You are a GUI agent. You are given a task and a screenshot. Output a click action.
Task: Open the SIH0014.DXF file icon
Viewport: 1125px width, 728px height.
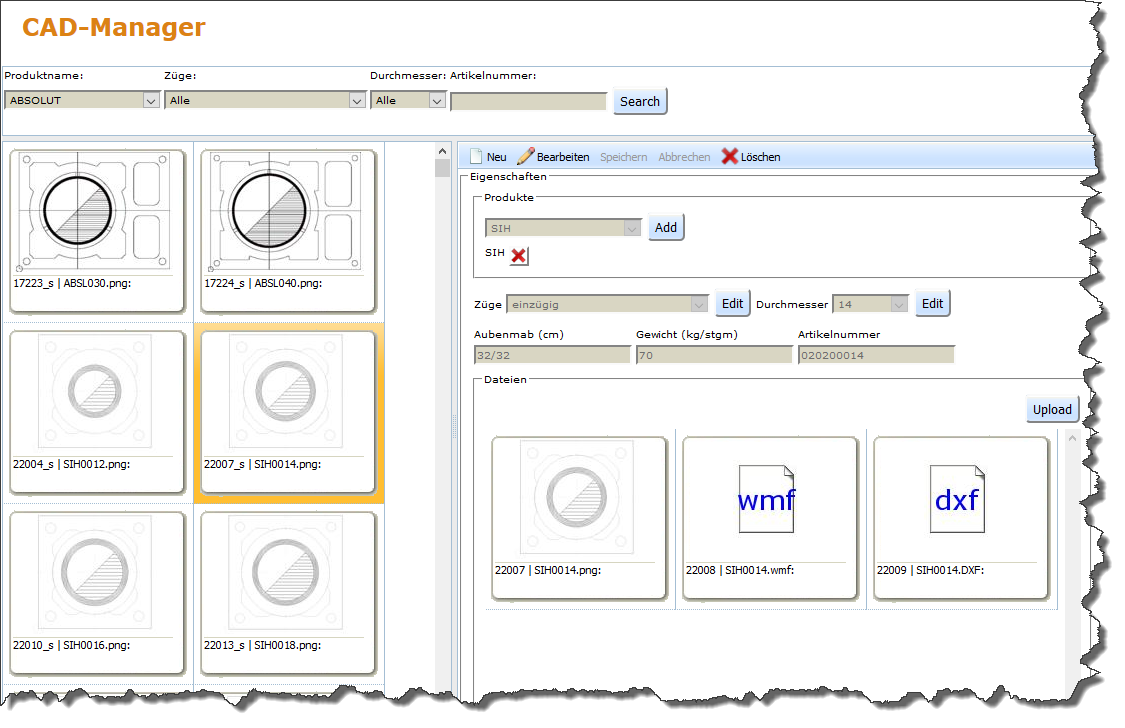(x=957, y=499)
